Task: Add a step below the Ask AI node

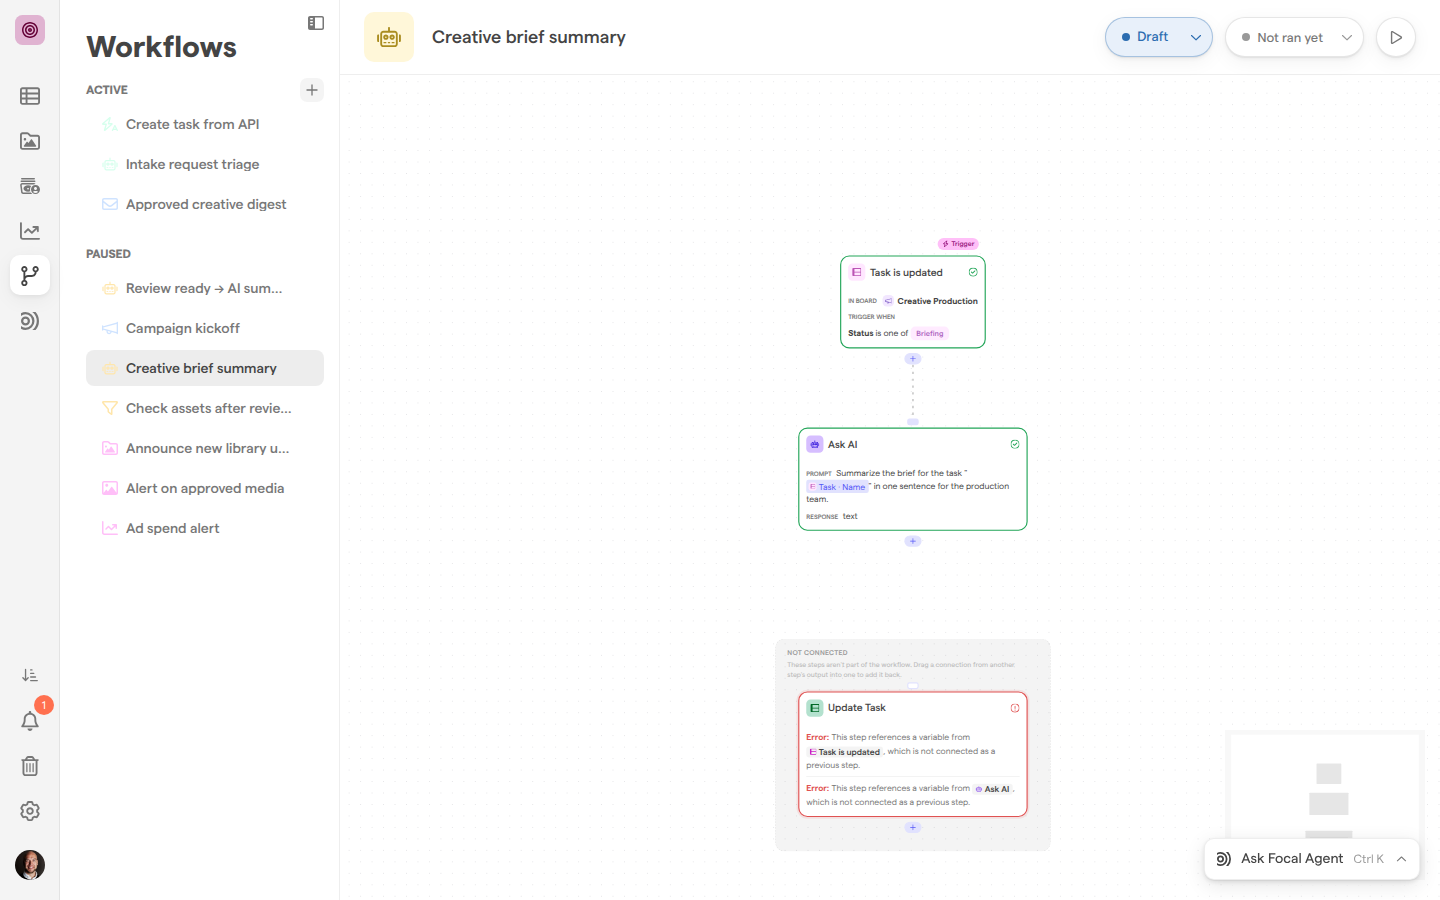Action: coord(913,541)
